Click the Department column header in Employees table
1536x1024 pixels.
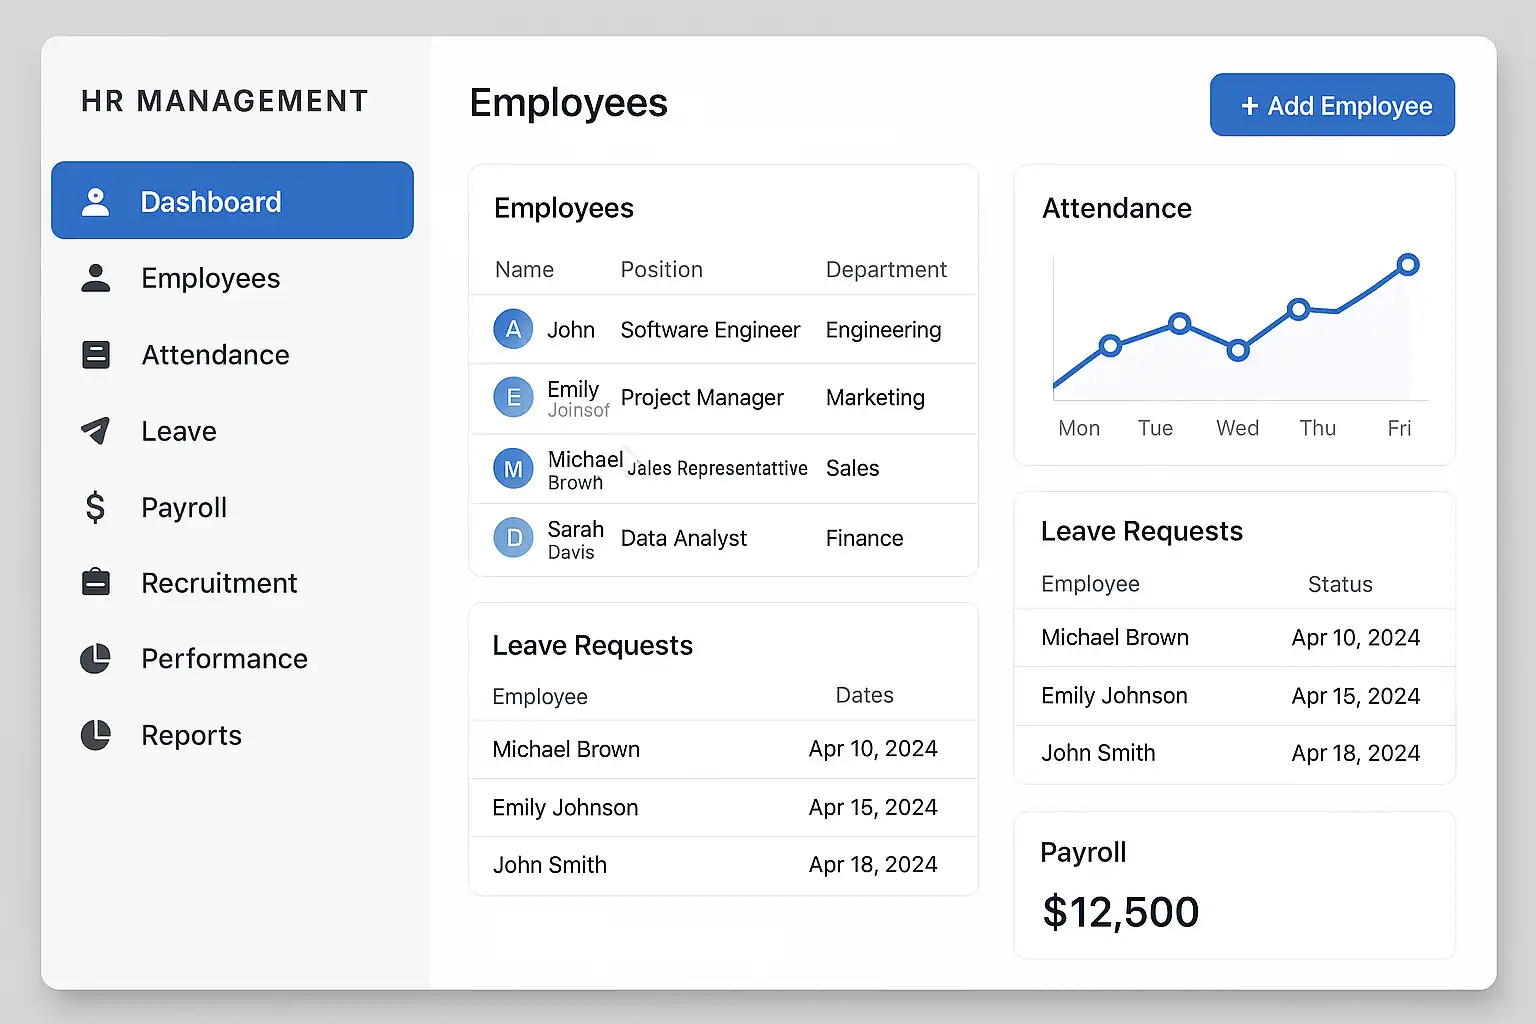(x=886, y=270)
